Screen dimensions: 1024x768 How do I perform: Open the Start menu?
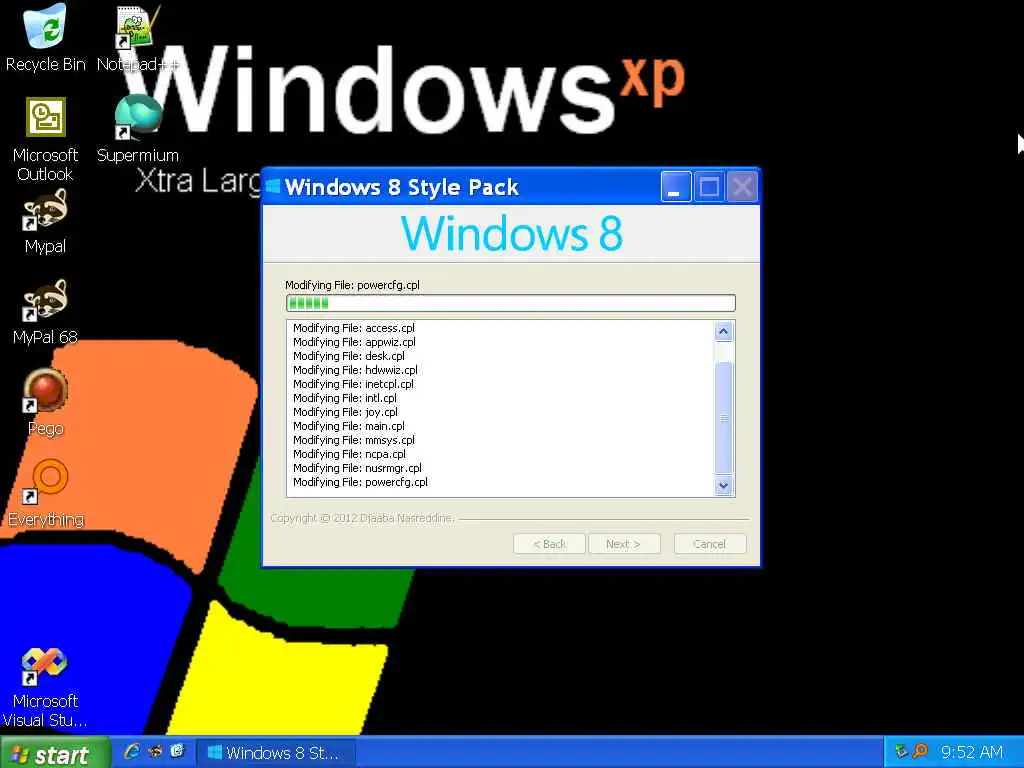[x=54, y=753]
